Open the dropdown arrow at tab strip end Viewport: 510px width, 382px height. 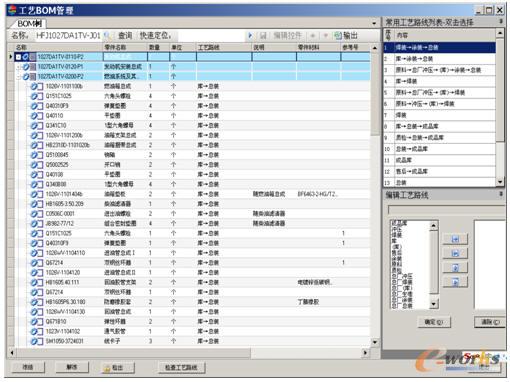[x=374, y=23]
